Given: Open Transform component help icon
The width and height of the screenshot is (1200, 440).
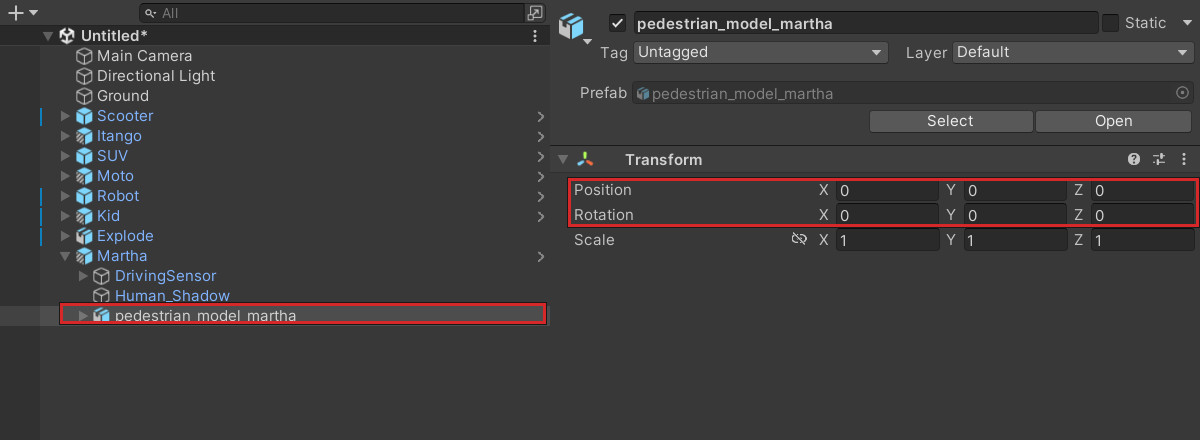Looking at the screenshot, I should click(x=1134, y=160).
